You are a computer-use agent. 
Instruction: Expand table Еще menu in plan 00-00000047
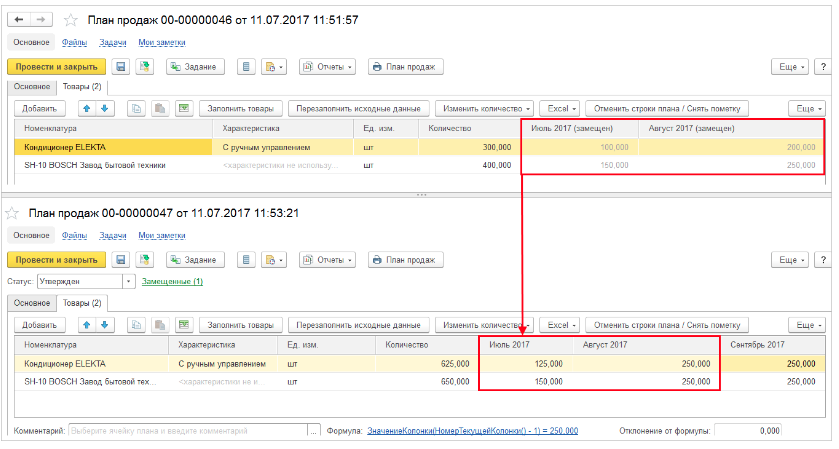(807, 325)
